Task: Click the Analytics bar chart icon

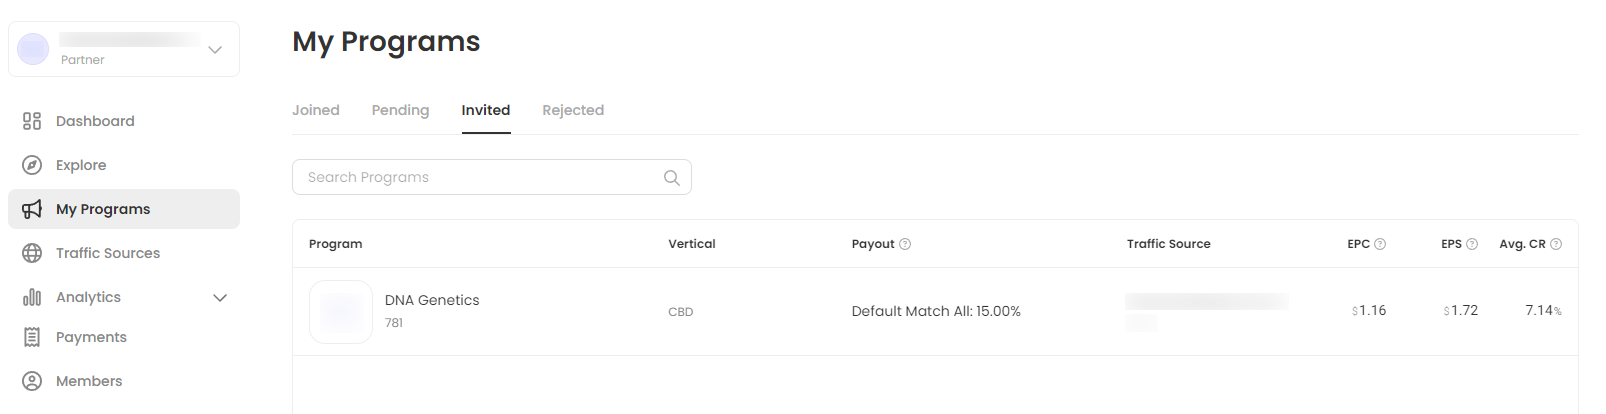Action: coord(32,297)
